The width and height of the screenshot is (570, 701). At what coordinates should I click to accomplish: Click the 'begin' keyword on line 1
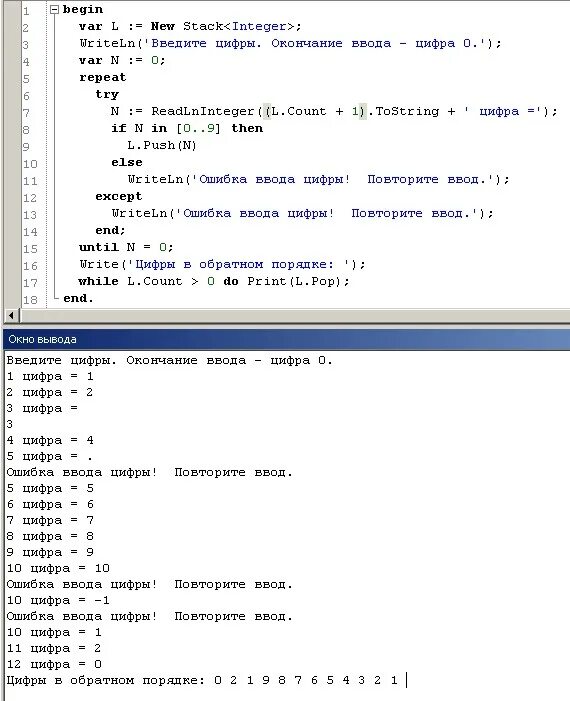click(83, 9)
